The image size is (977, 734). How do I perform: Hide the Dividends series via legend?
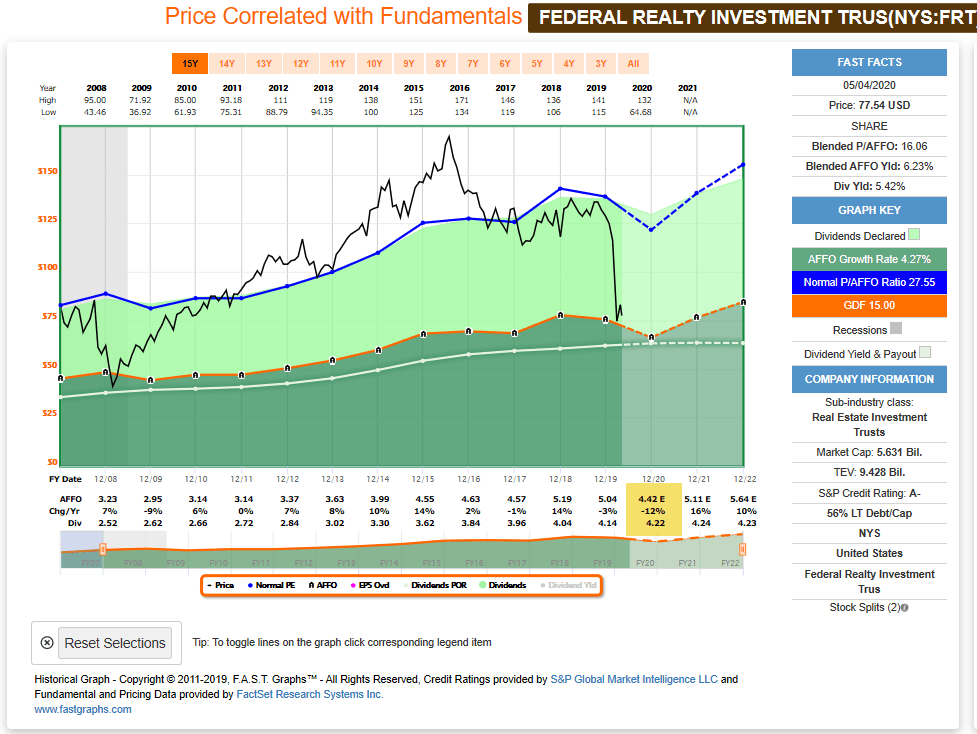(x=503, y=585)
